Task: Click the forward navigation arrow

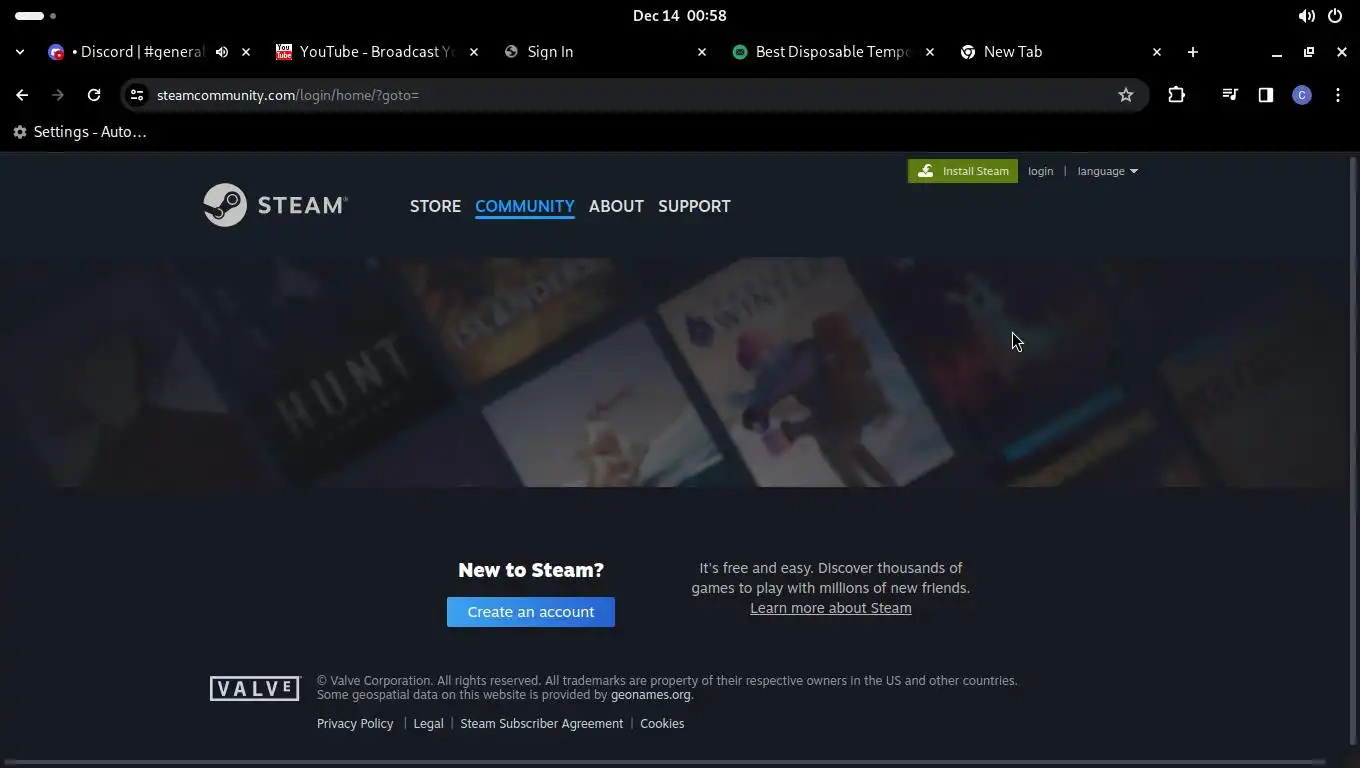Action: pyautogui.click(x=58, y=95)
